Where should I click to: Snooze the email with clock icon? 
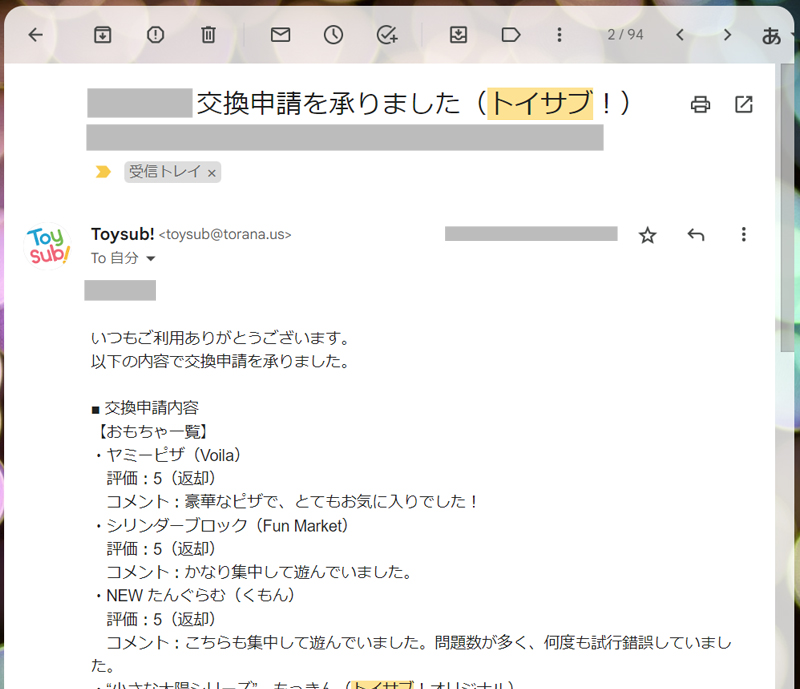333,35
